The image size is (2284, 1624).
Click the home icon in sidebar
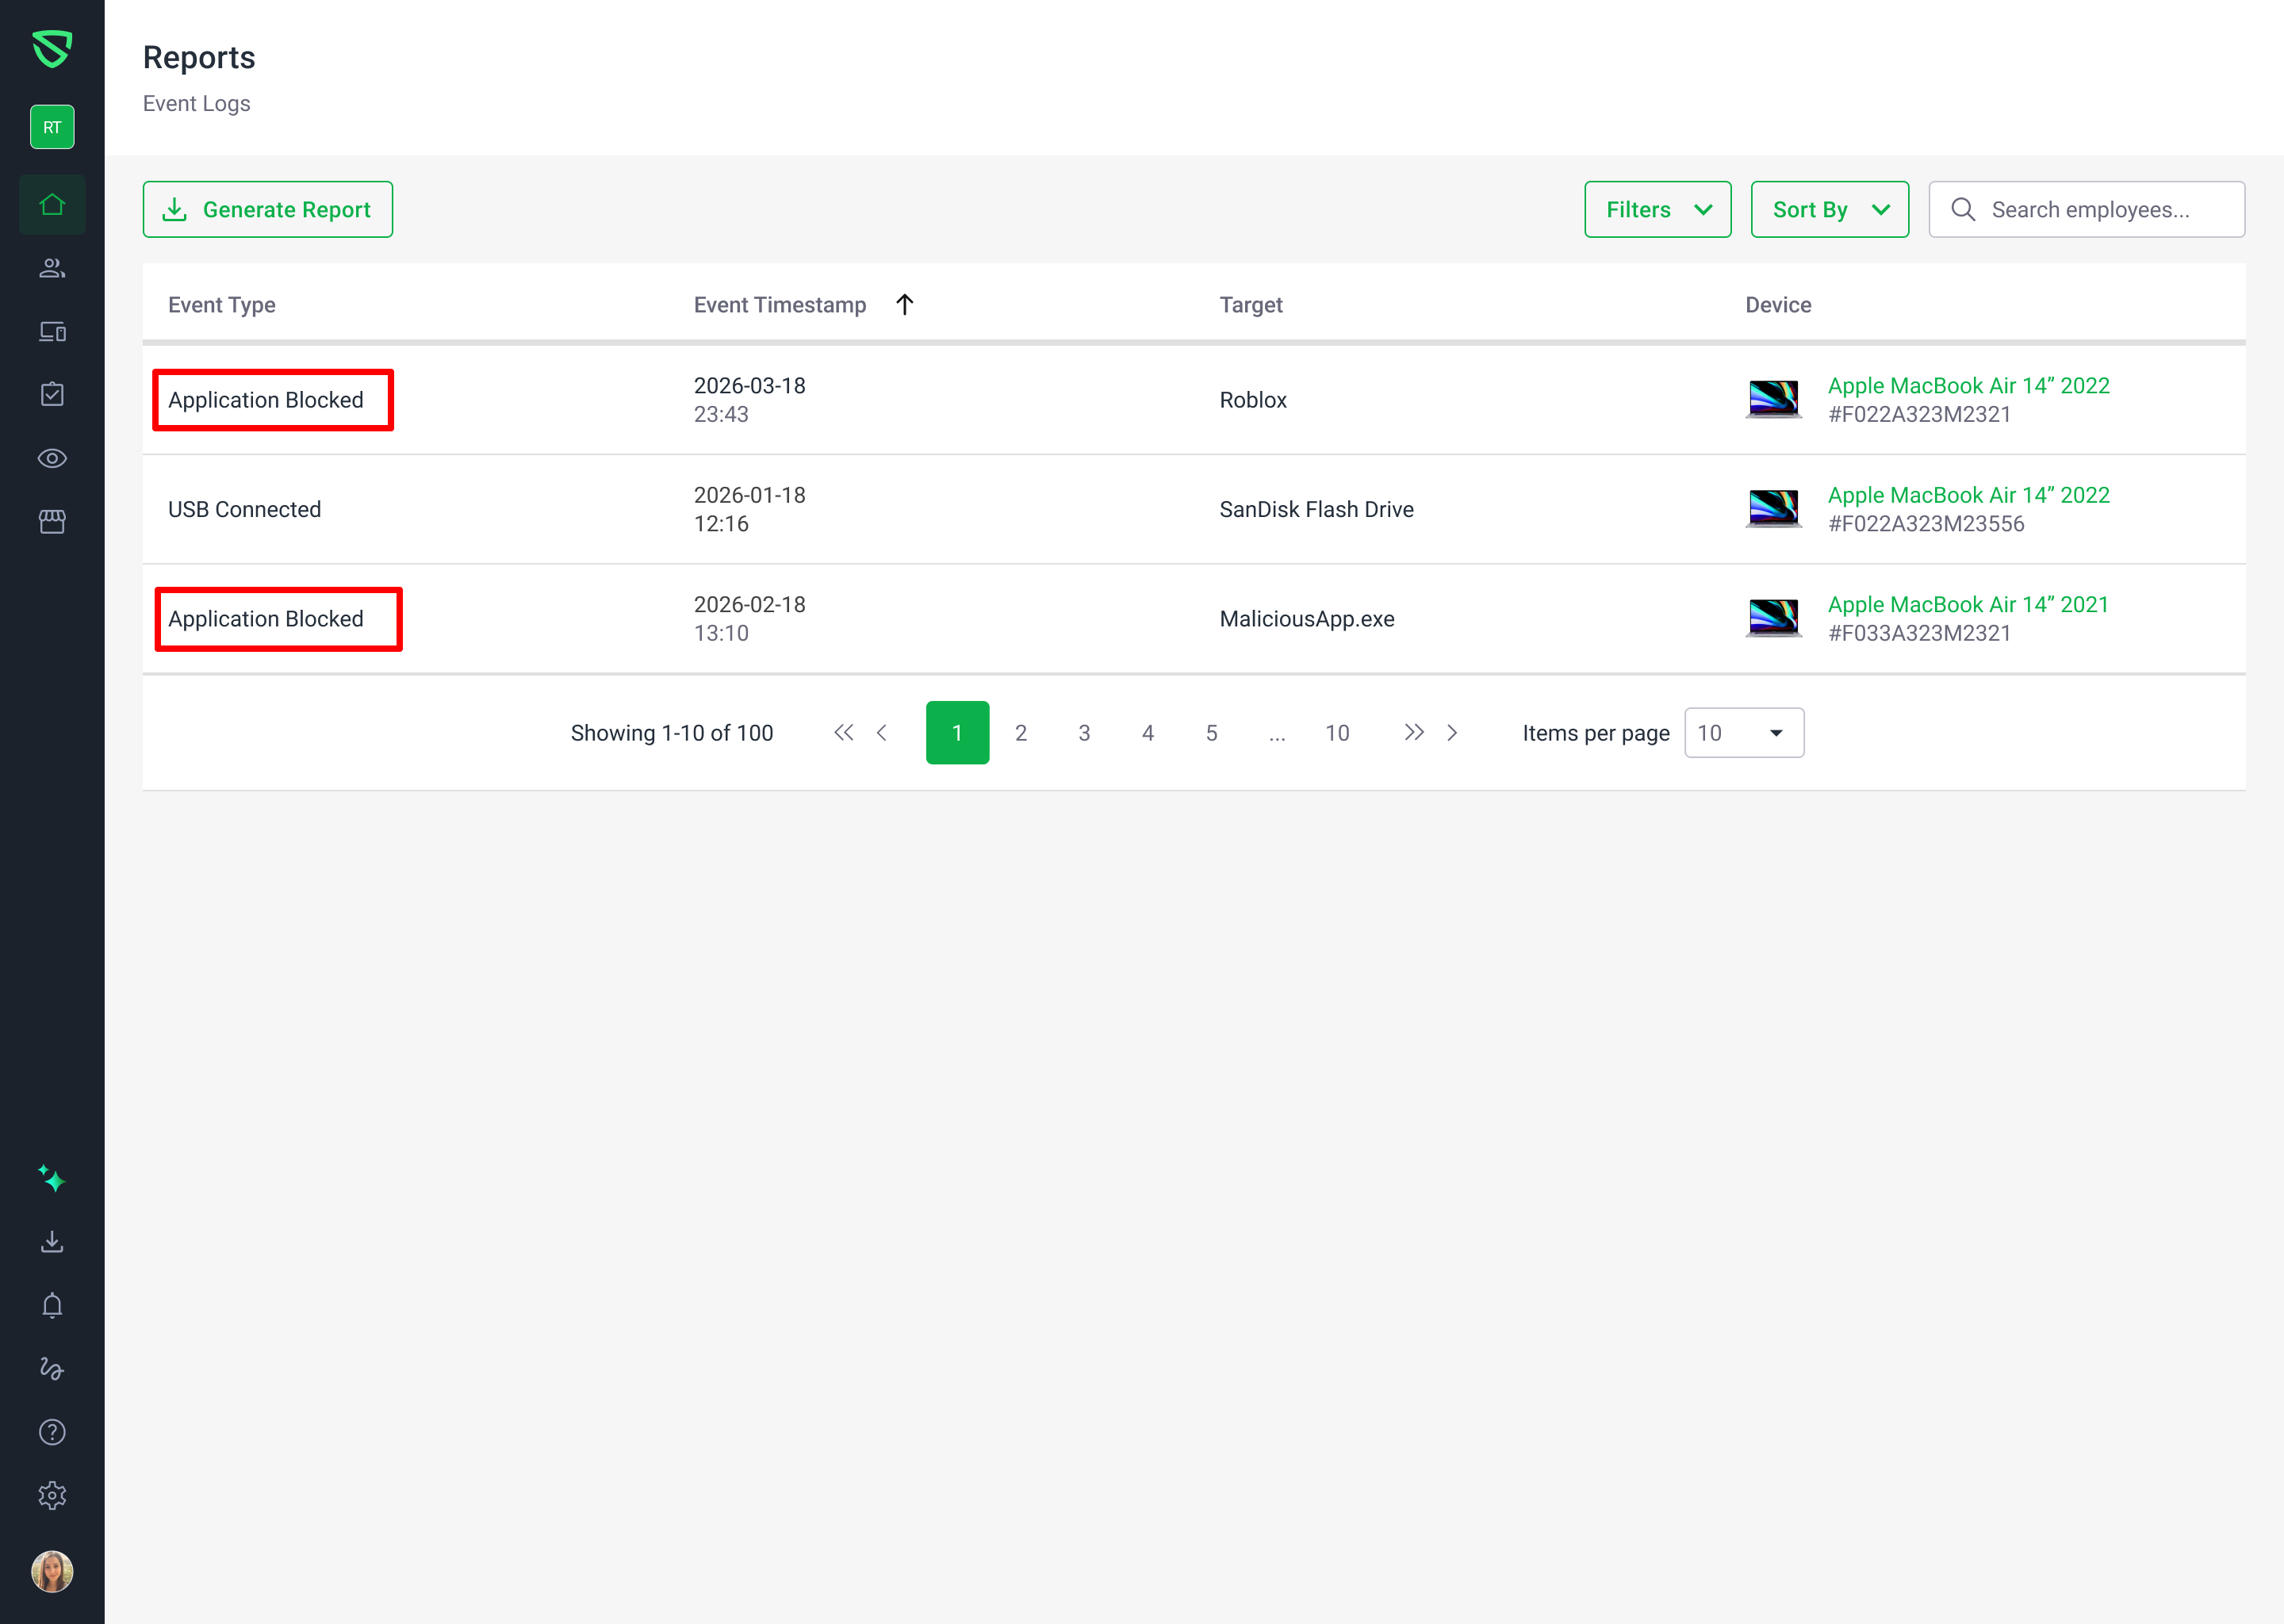(52, 205)
